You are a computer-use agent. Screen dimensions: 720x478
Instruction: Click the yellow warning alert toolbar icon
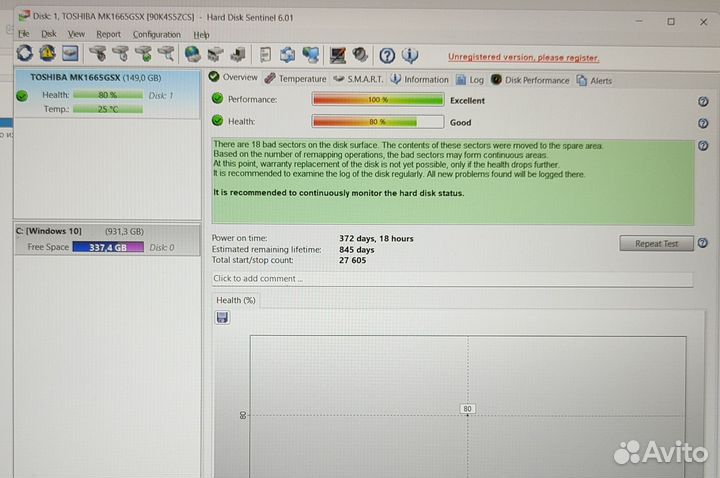point(47,55)
